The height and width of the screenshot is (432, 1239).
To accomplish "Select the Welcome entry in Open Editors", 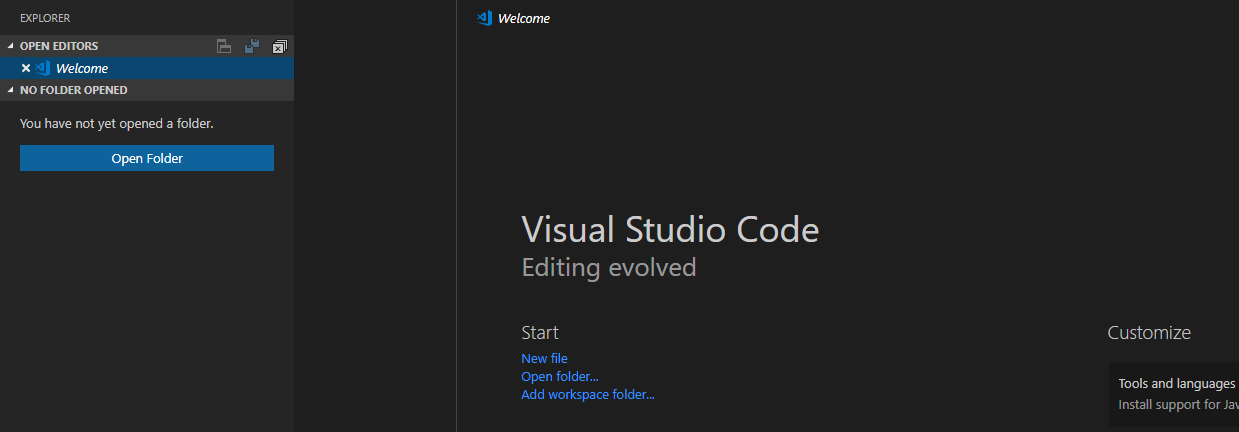I will coord(147,68).
